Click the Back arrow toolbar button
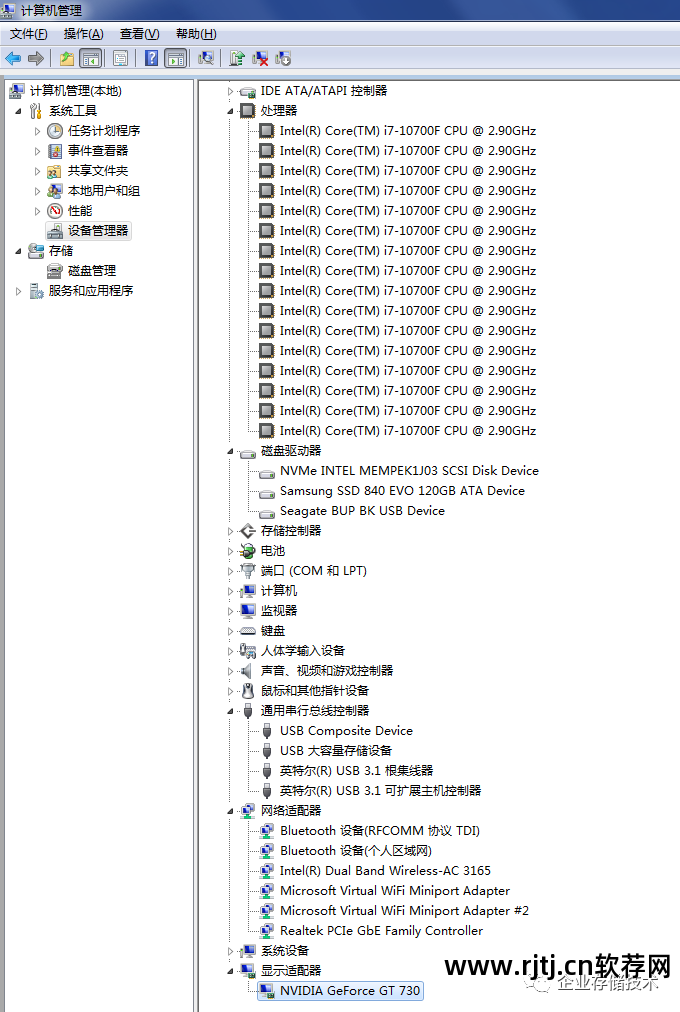This screenshot has height=1012, width=680. (14, 59)
